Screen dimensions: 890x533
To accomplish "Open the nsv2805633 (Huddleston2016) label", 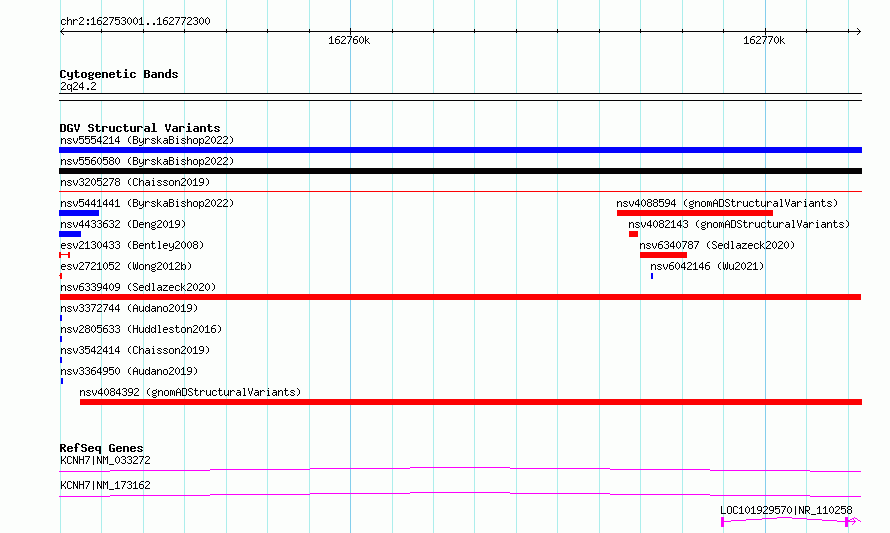I will click(141, 329).
